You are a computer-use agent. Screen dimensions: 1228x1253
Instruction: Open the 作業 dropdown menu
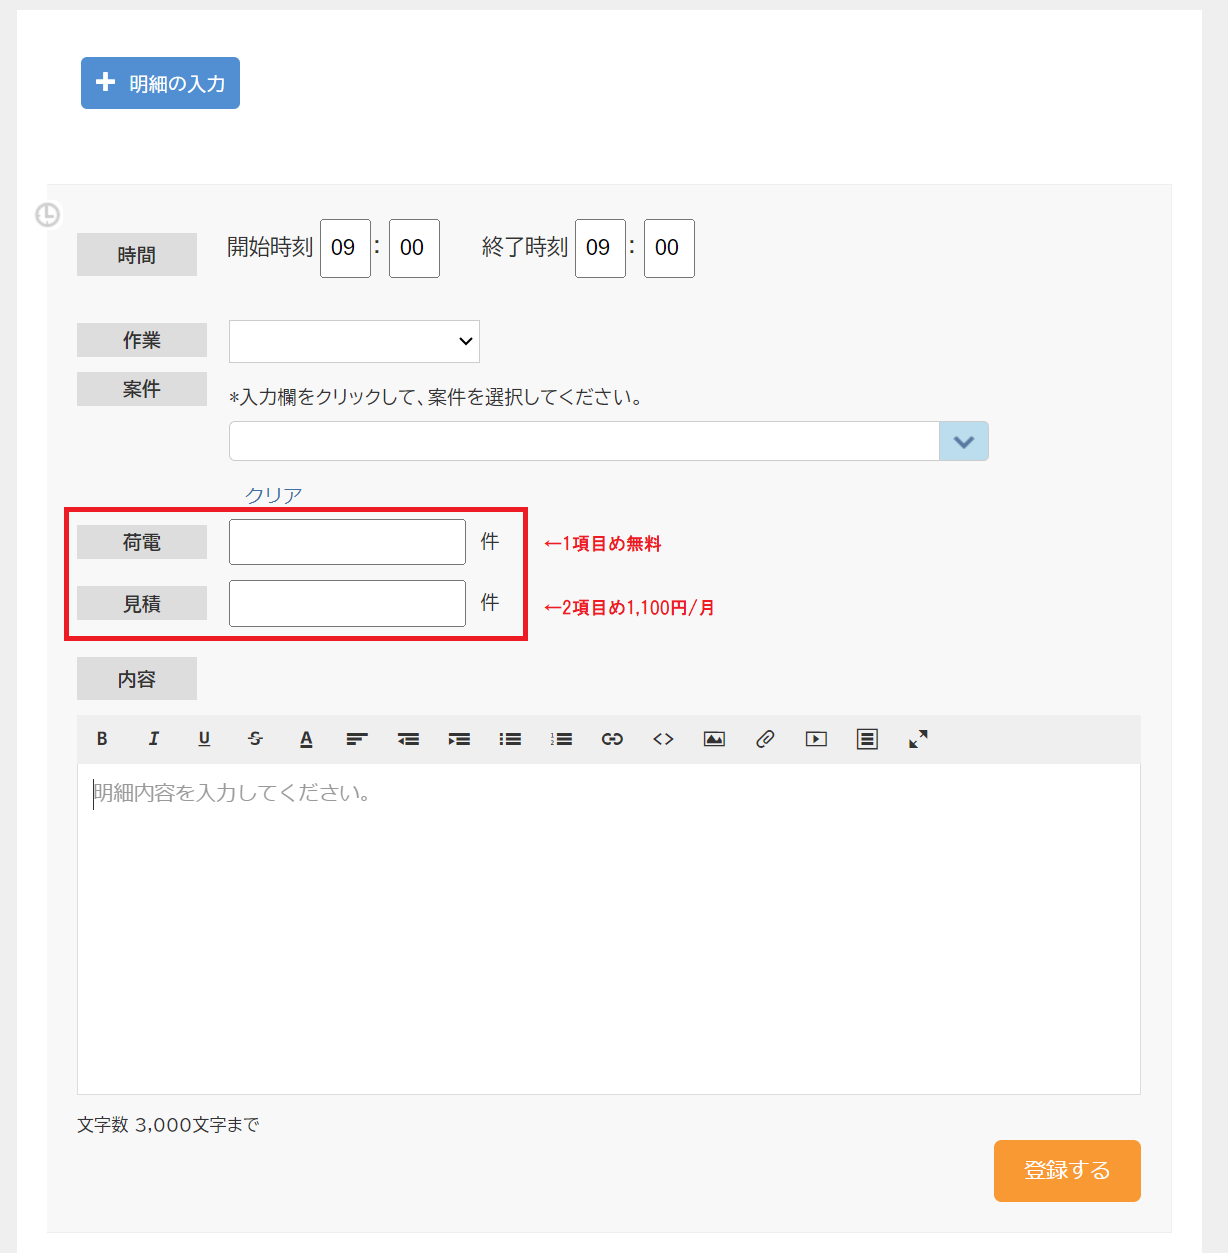pyautogui.click(x=354, y=341)
